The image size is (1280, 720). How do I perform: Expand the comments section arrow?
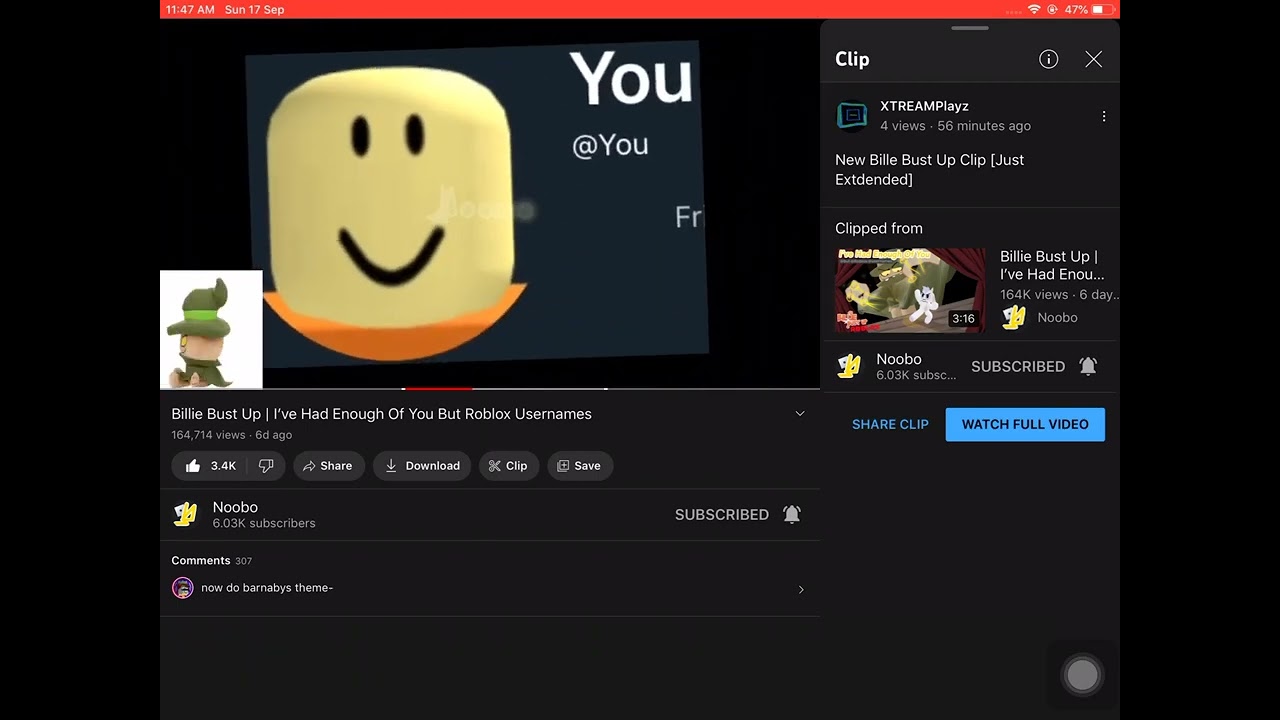tap(800, 589)
